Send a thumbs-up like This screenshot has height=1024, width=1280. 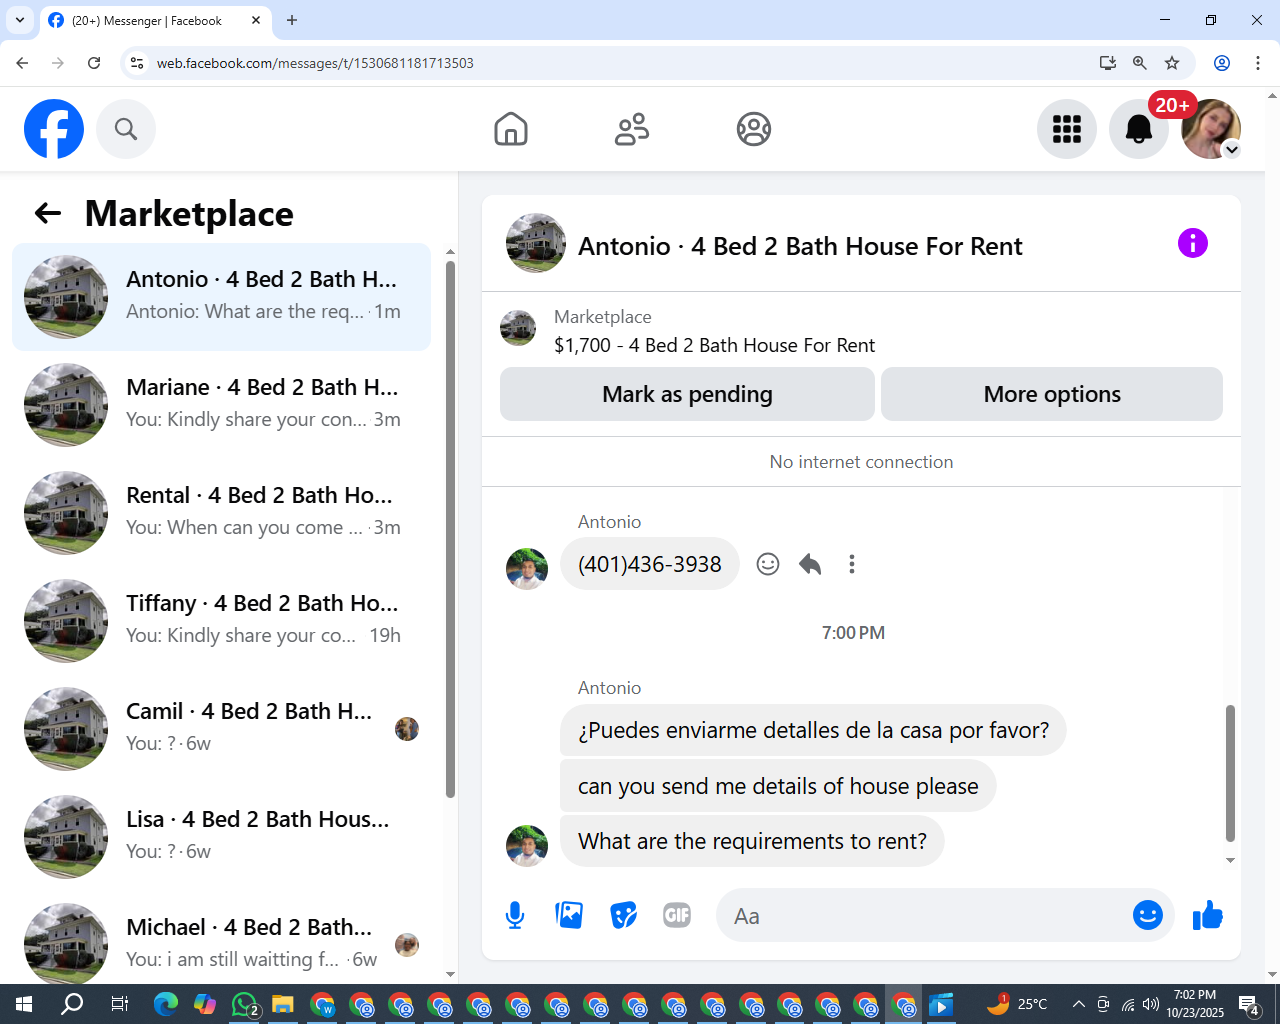click(1208, 915)
